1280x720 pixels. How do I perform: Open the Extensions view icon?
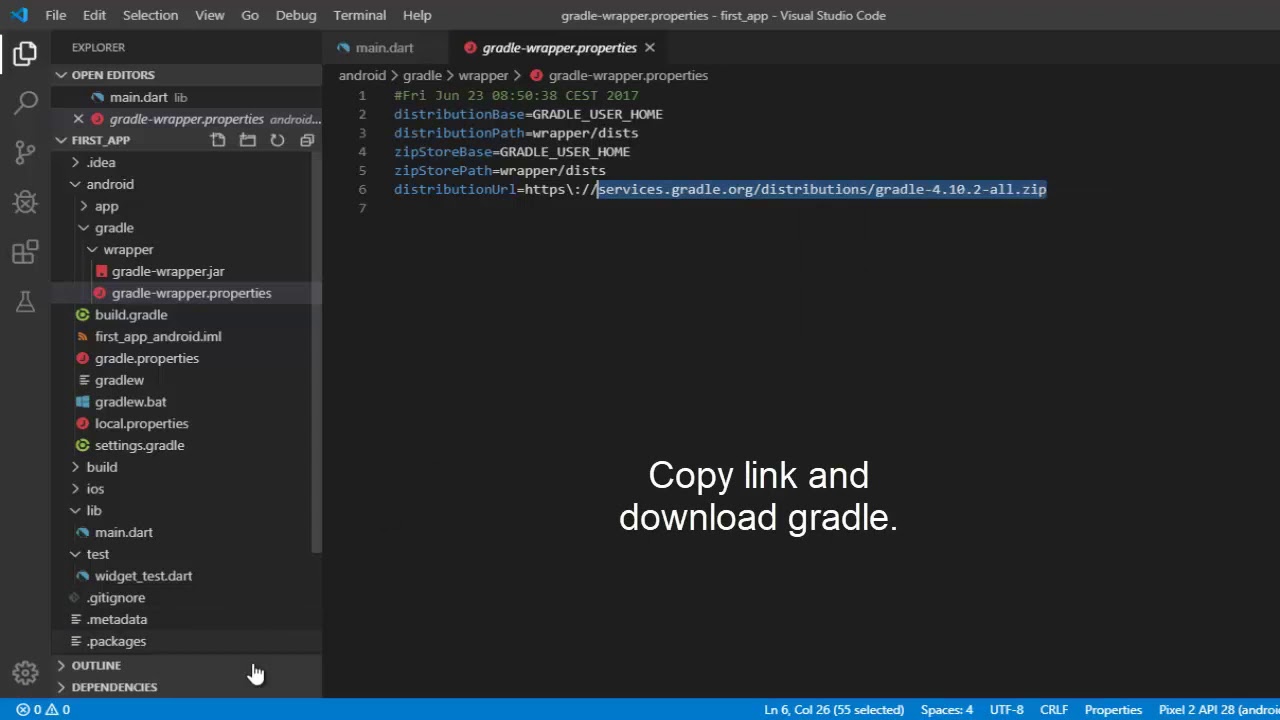click(x=25, y=252)
